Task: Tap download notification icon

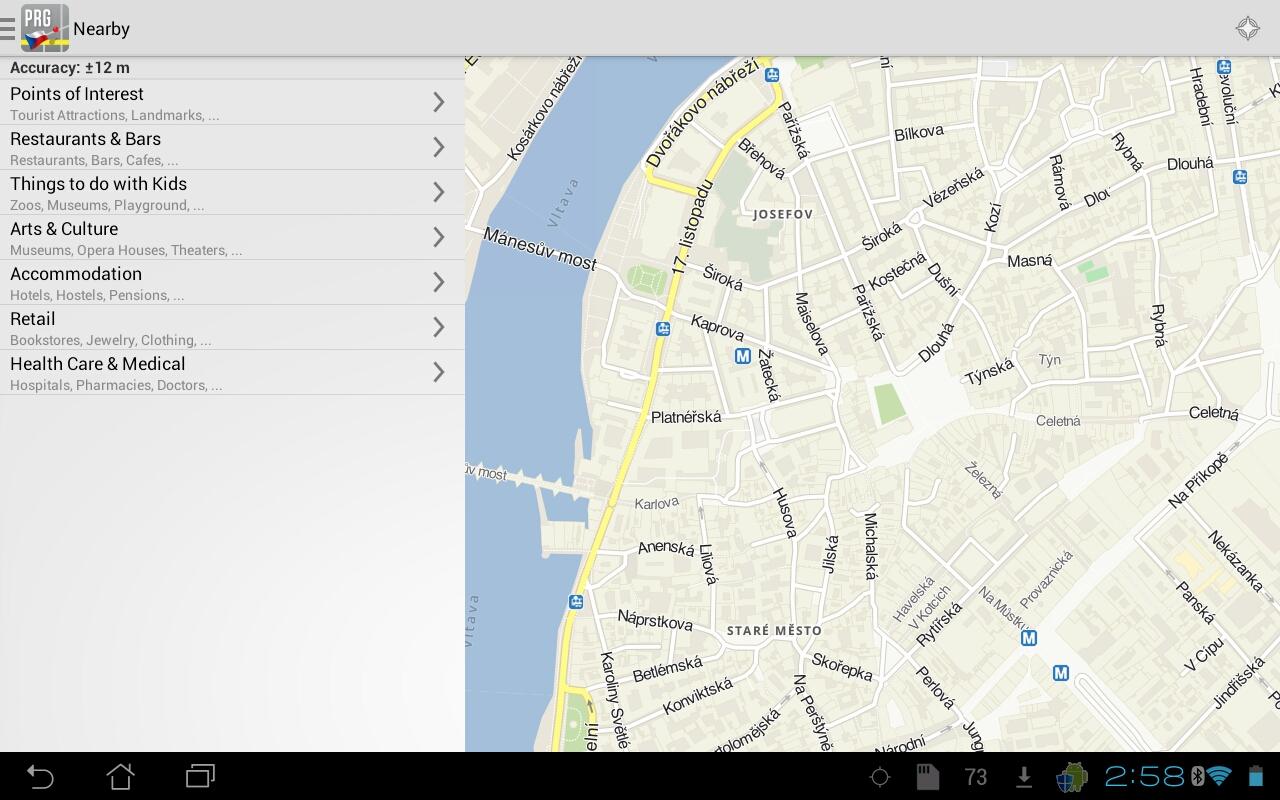Action: (1023, 777)
